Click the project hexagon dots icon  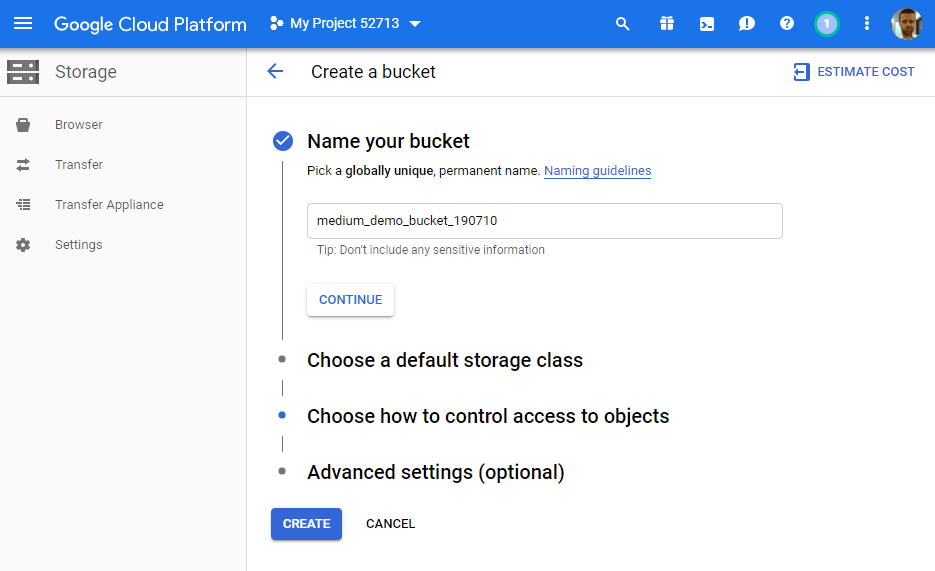tap(276, 23)
